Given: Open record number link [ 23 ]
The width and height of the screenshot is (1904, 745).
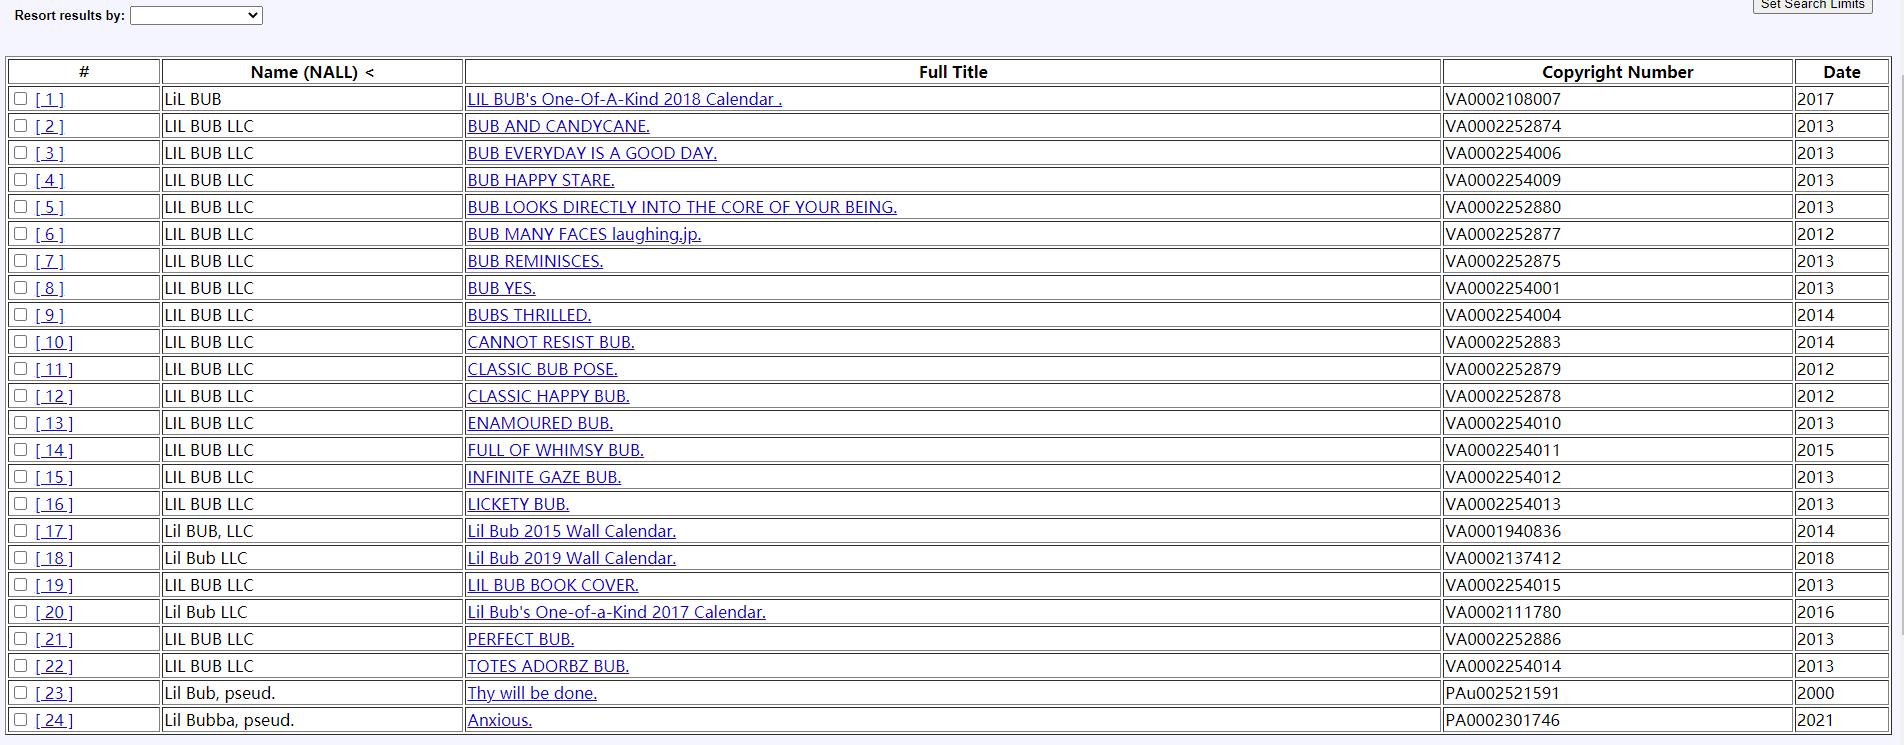Looking at the screenshot, I should point(54,693).
